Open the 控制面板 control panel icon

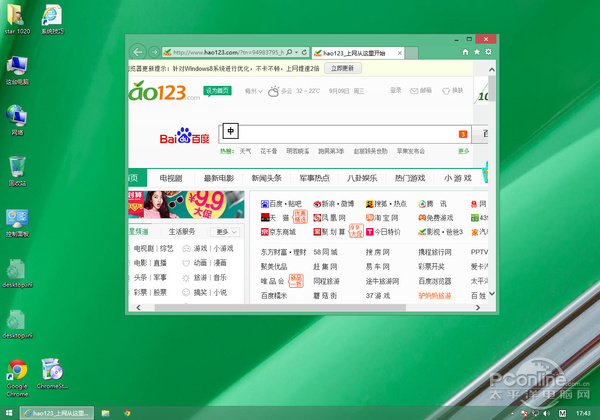click(x=17, y=223)
